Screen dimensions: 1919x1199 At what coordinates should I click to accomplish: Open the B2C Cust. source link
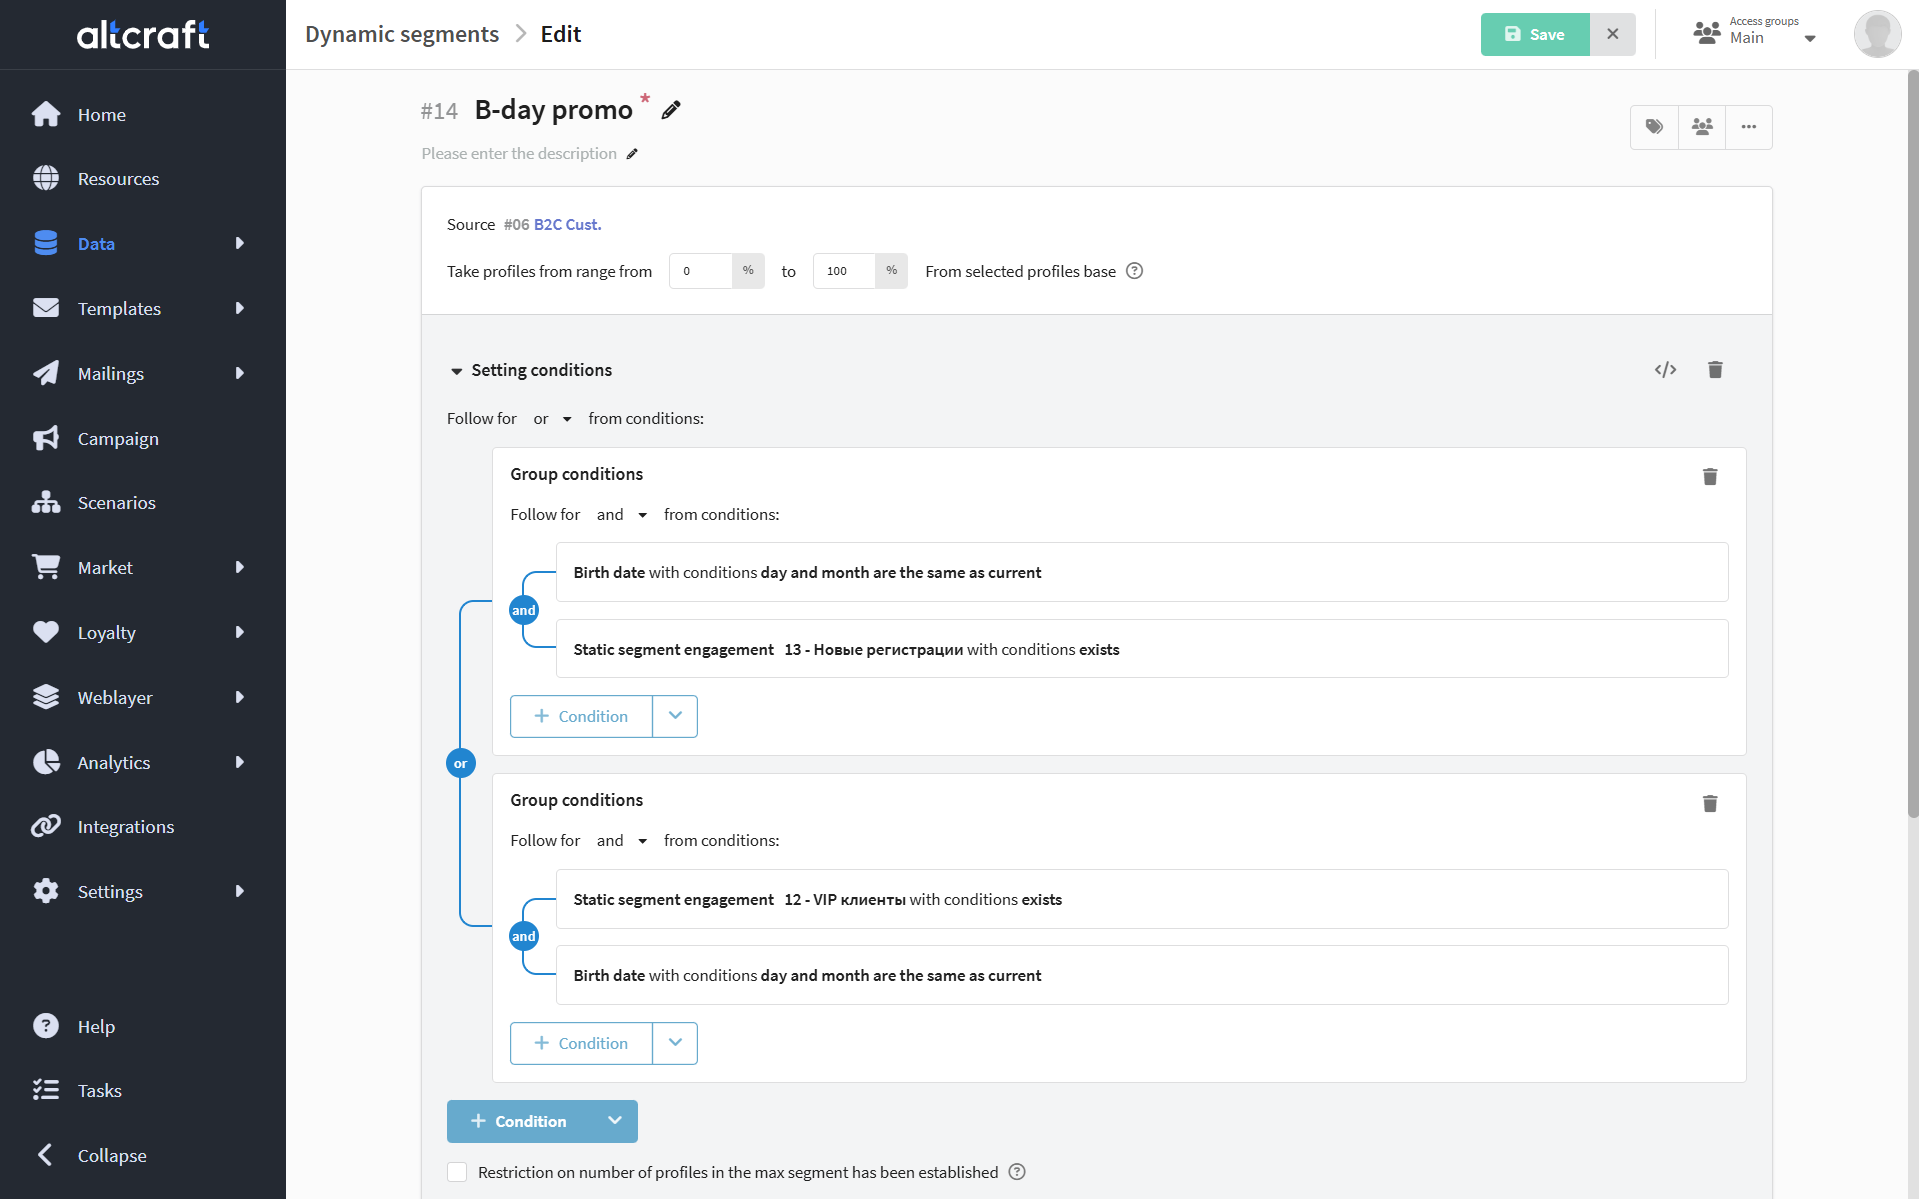click(567, 225)
